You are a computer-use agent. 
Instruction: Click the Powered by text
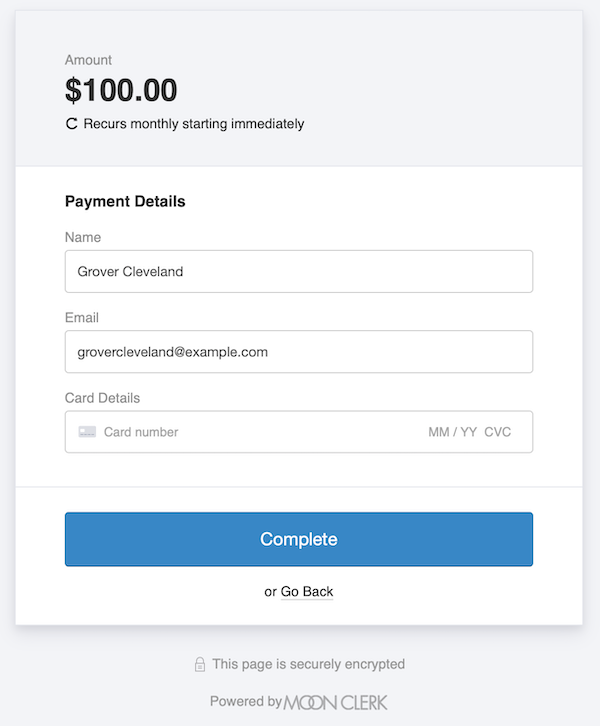[x=246, y=702]
